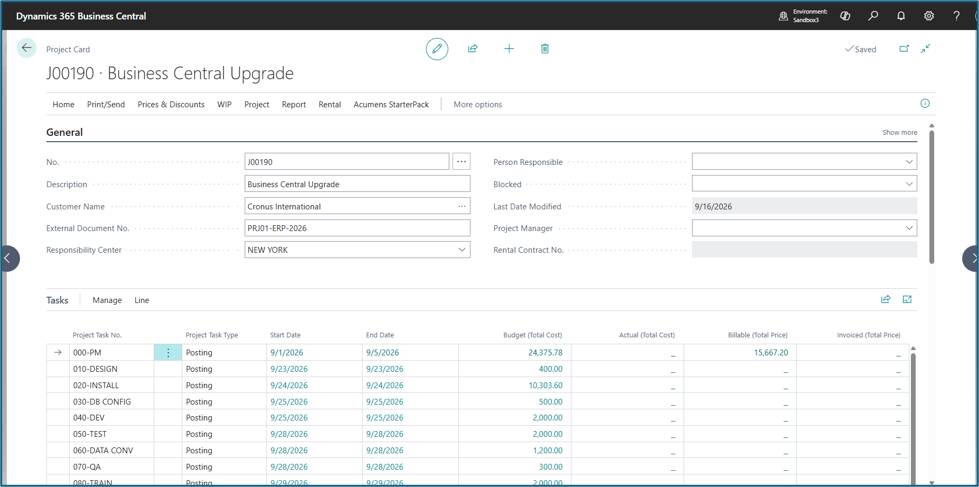This screenshot has height=487, width=979.
Task: Click budget 10,303.60 for 020-INSTALL
Action: click(x=545, y=385)
